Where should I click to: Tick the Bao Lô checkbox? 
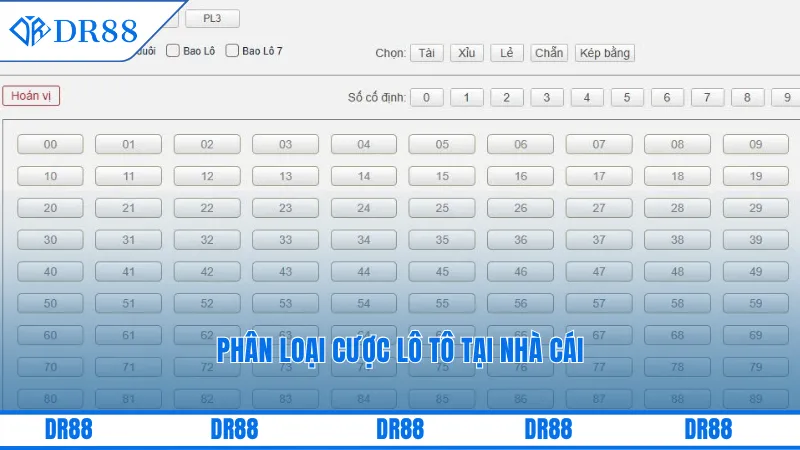[x=173, y=51]
